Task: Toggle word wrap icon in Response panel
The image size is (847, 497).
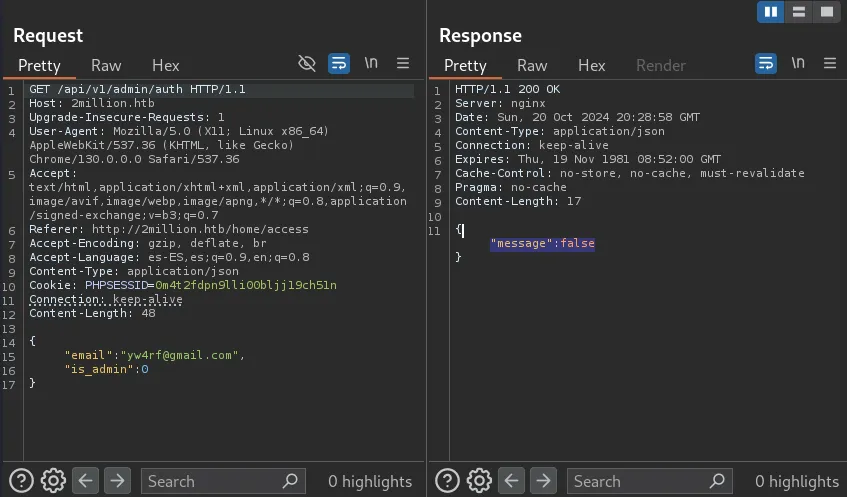Action: pos(766,64)
